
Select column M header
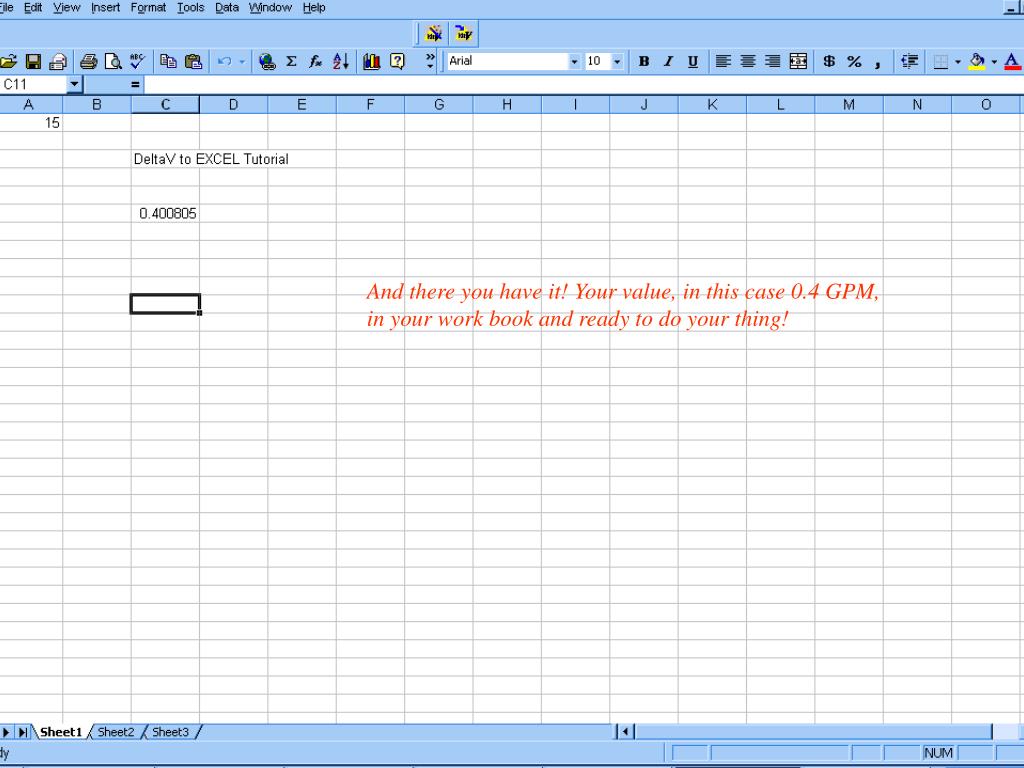(x=848, y=104)
